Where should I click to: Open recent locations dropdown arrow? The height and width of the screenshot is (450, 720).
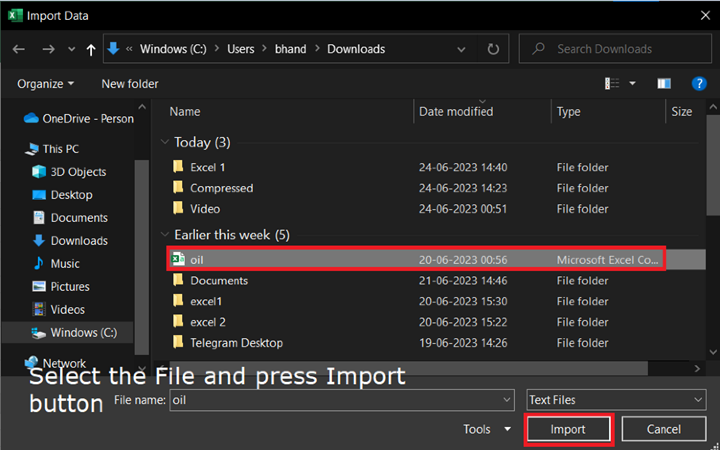71,49
